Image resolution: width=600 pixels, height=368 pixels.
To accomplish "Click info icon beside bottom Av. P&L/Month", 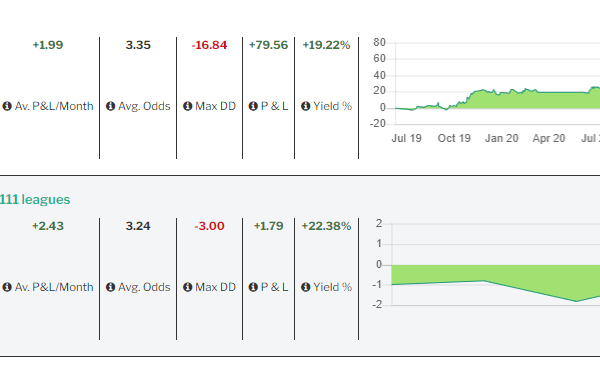I will [x=7, y=287].
